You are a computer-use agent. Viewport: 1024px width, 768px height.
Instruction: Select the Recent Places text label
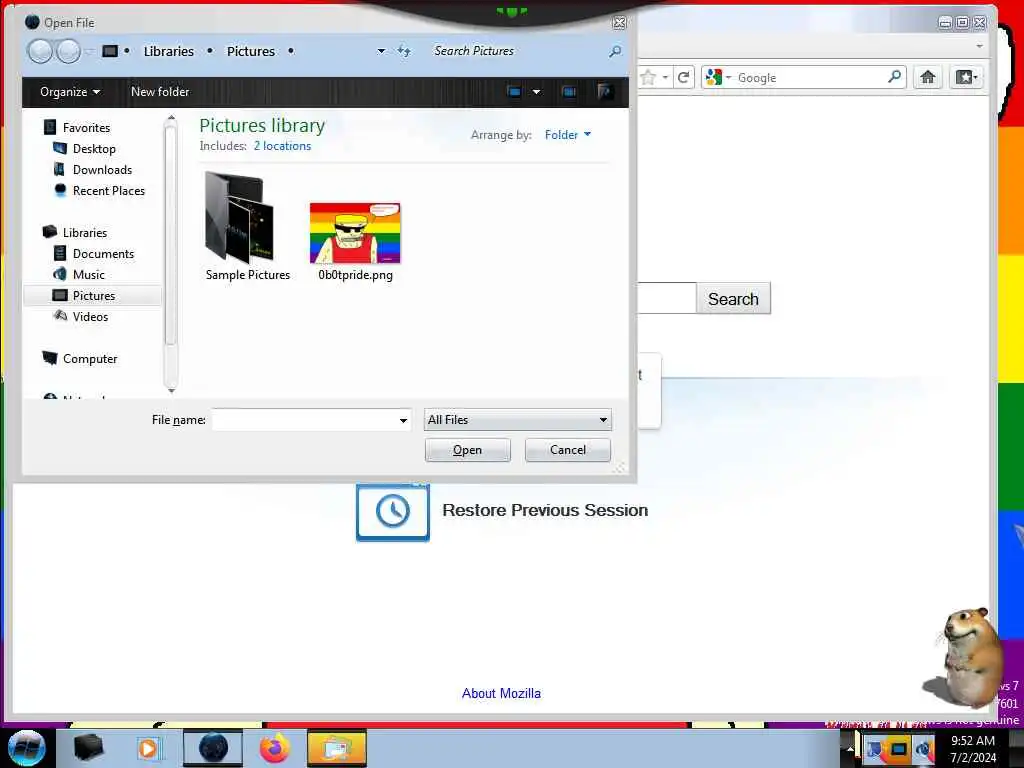(108, 191)
